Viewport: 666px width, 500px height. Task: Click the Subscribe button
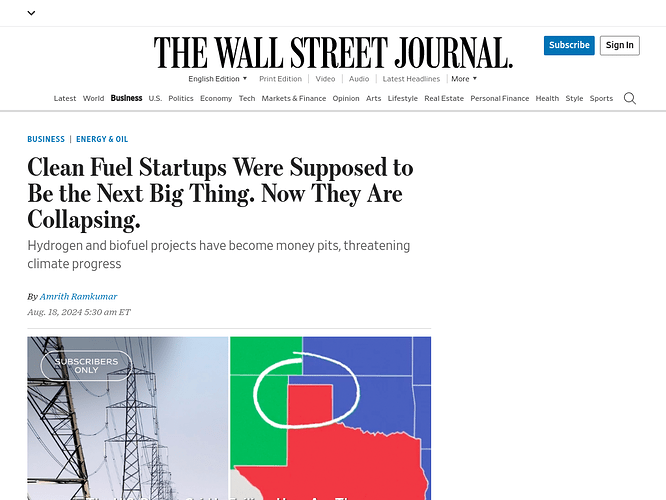pyautogui.click(x=569, y=45)
